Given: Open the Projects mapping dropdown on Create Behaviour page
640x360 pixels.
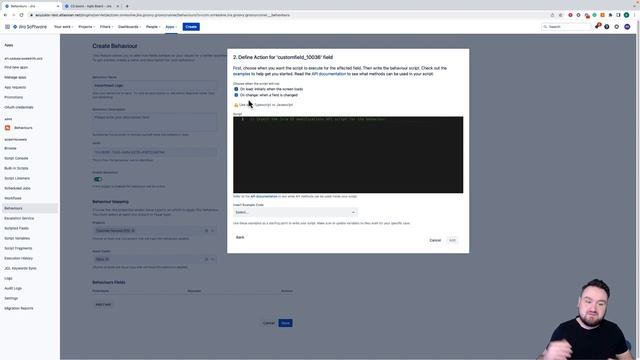Looking at the screenshot, I should click(154, 231).
